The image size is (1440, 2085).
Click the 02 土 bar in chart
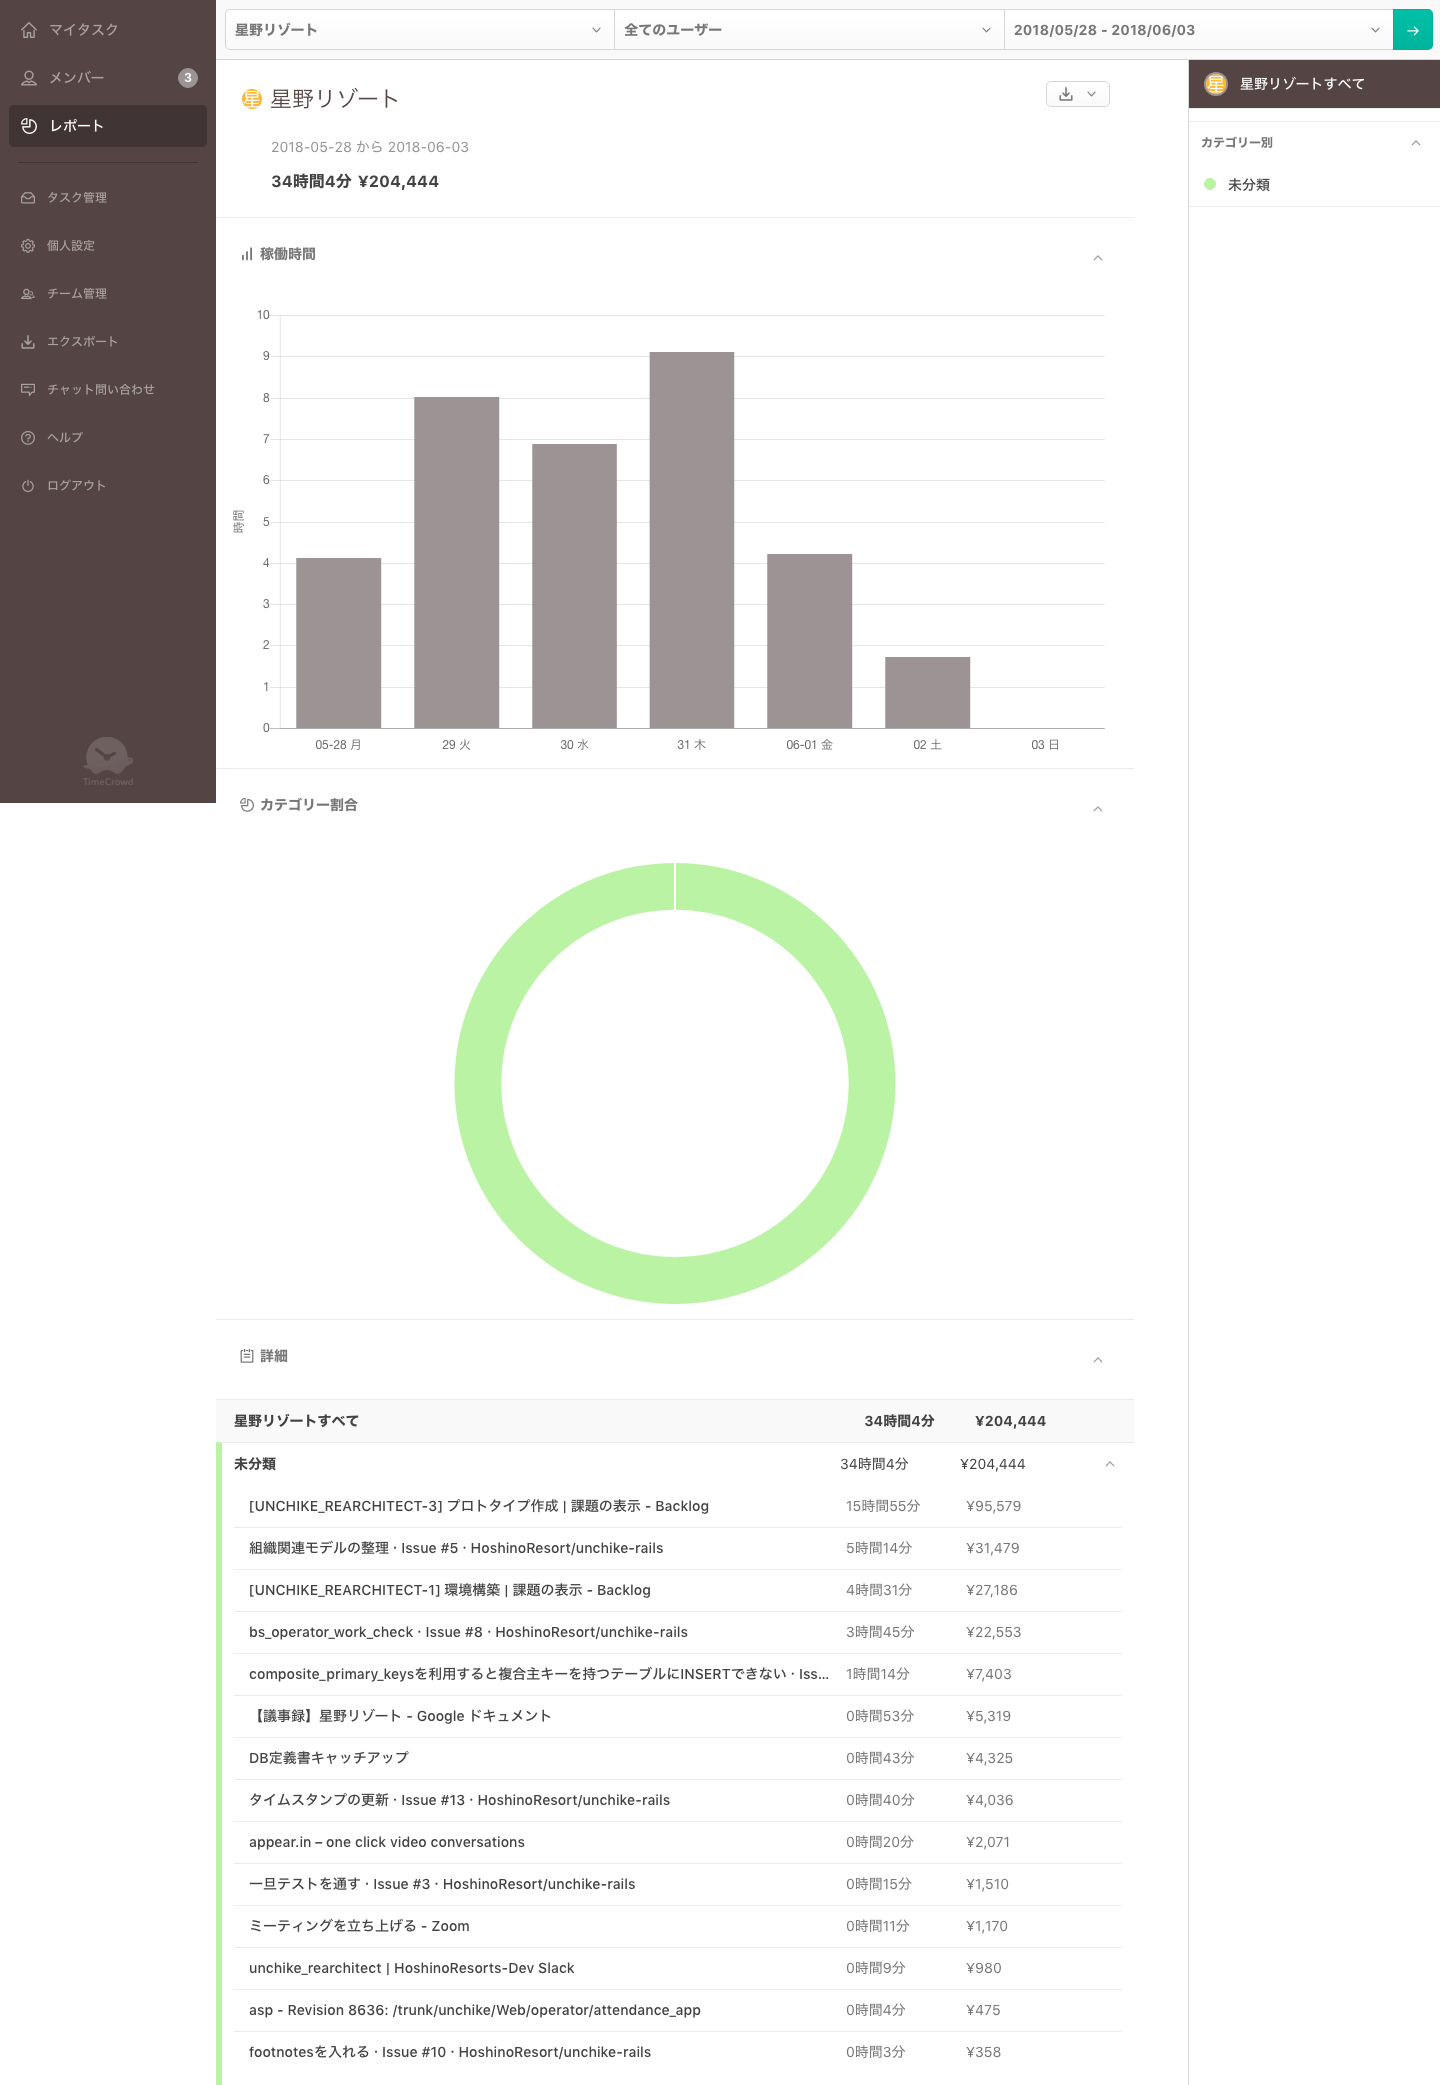click(x=928, y=692)
